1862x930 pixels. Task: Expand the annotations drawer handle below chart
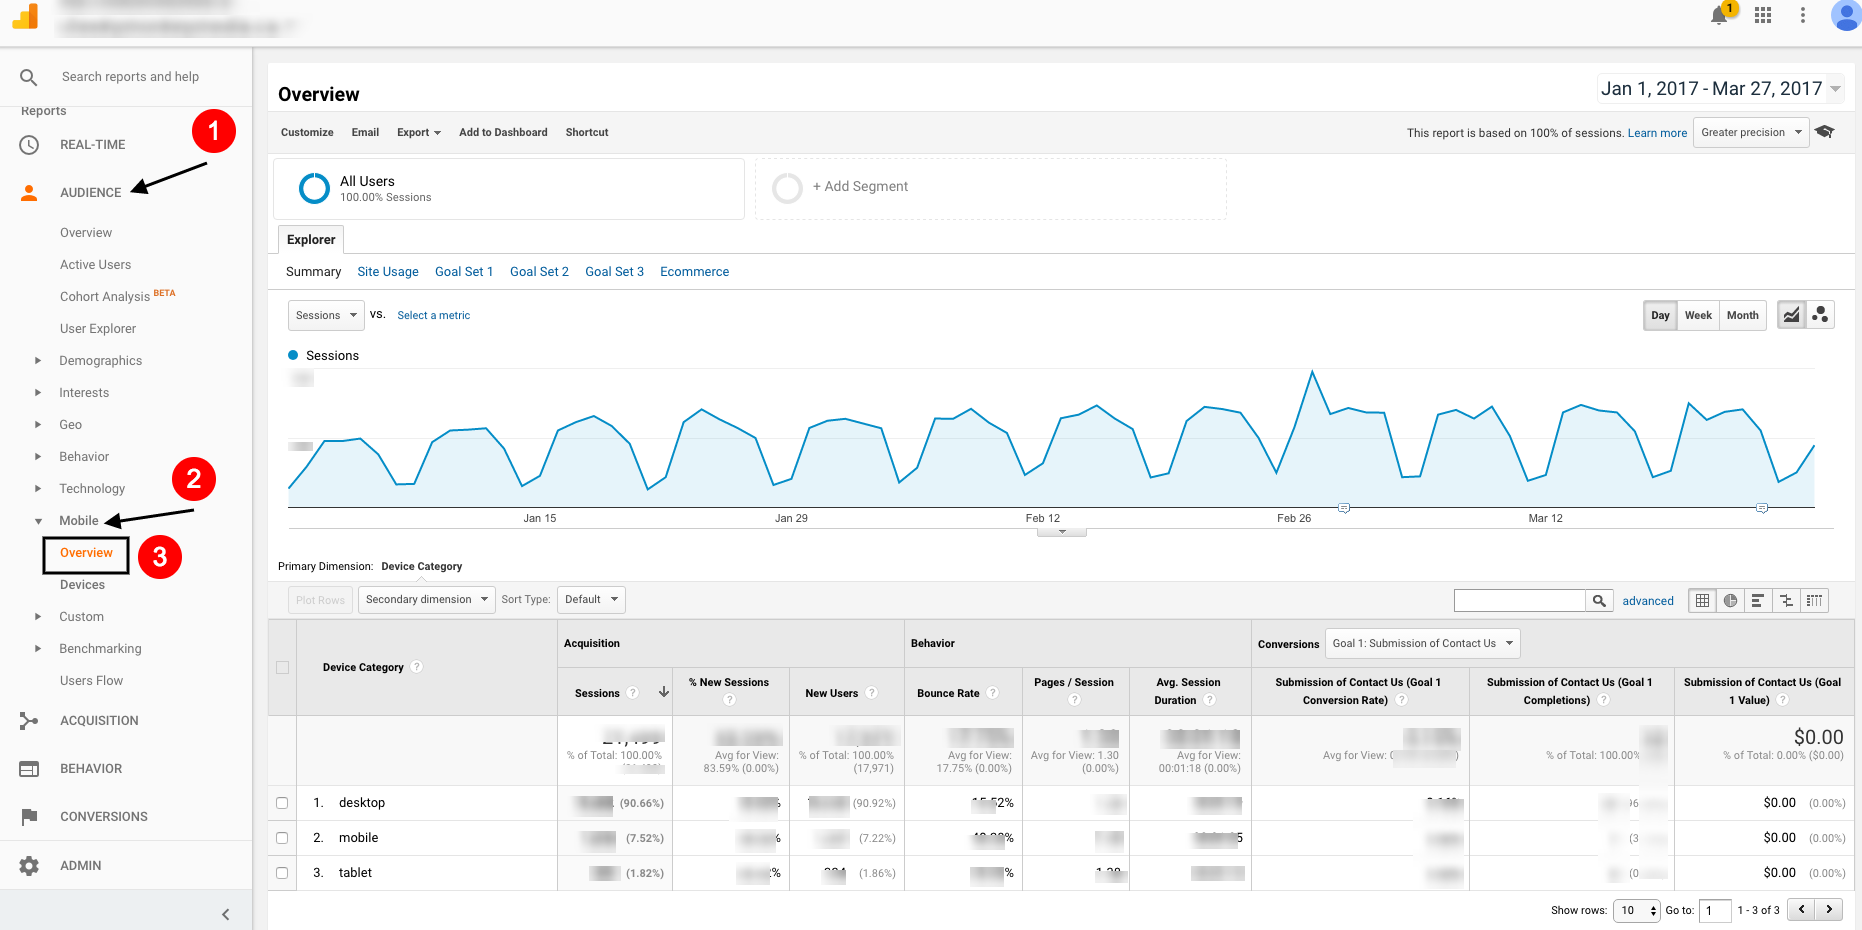[1062, 532]
